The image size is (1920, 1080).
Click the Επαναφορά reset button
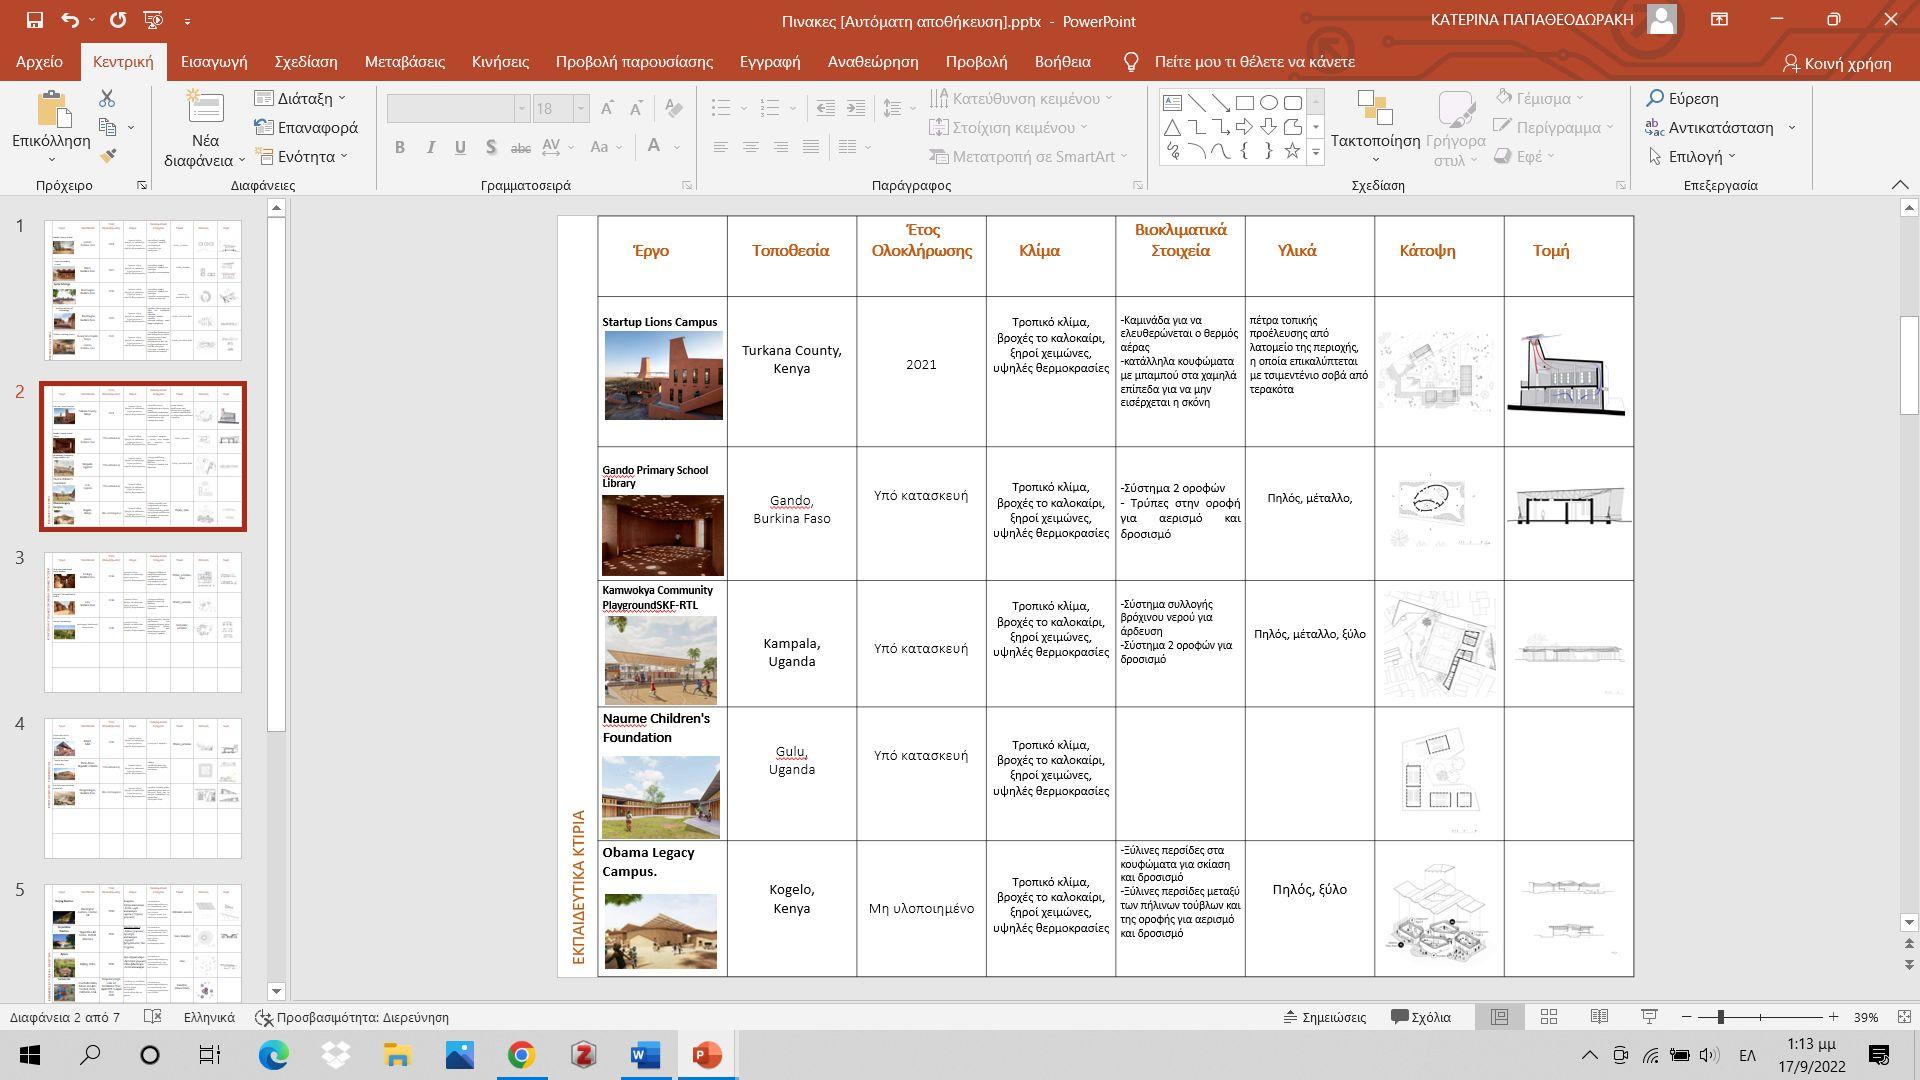306,127
